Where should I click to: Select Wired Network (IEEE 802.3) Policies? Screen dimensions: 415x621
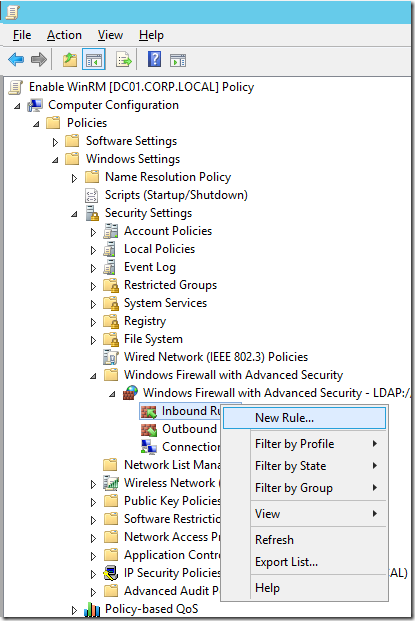coord(216,357)
